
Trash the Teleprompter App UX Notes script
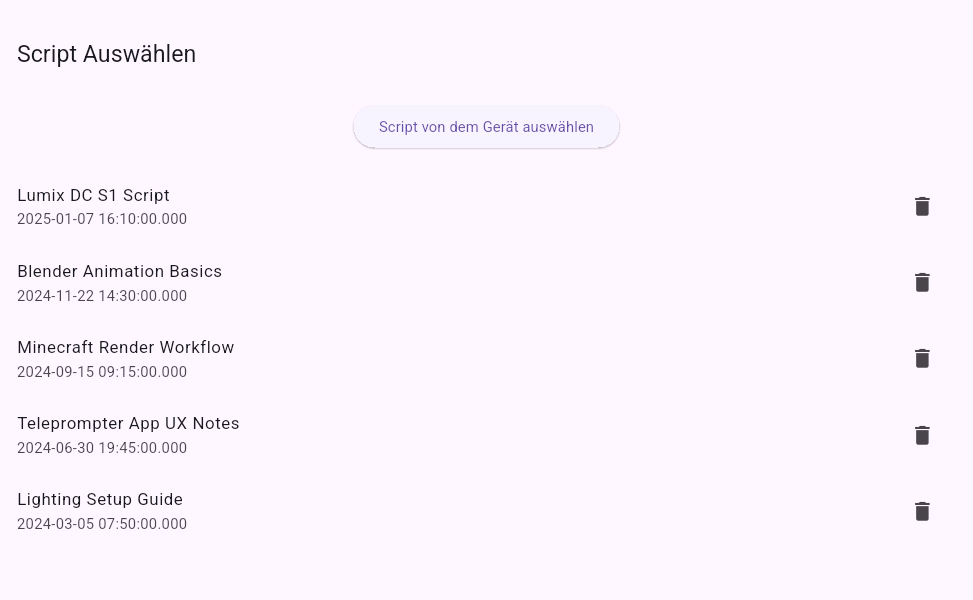[x=922, y=435]
